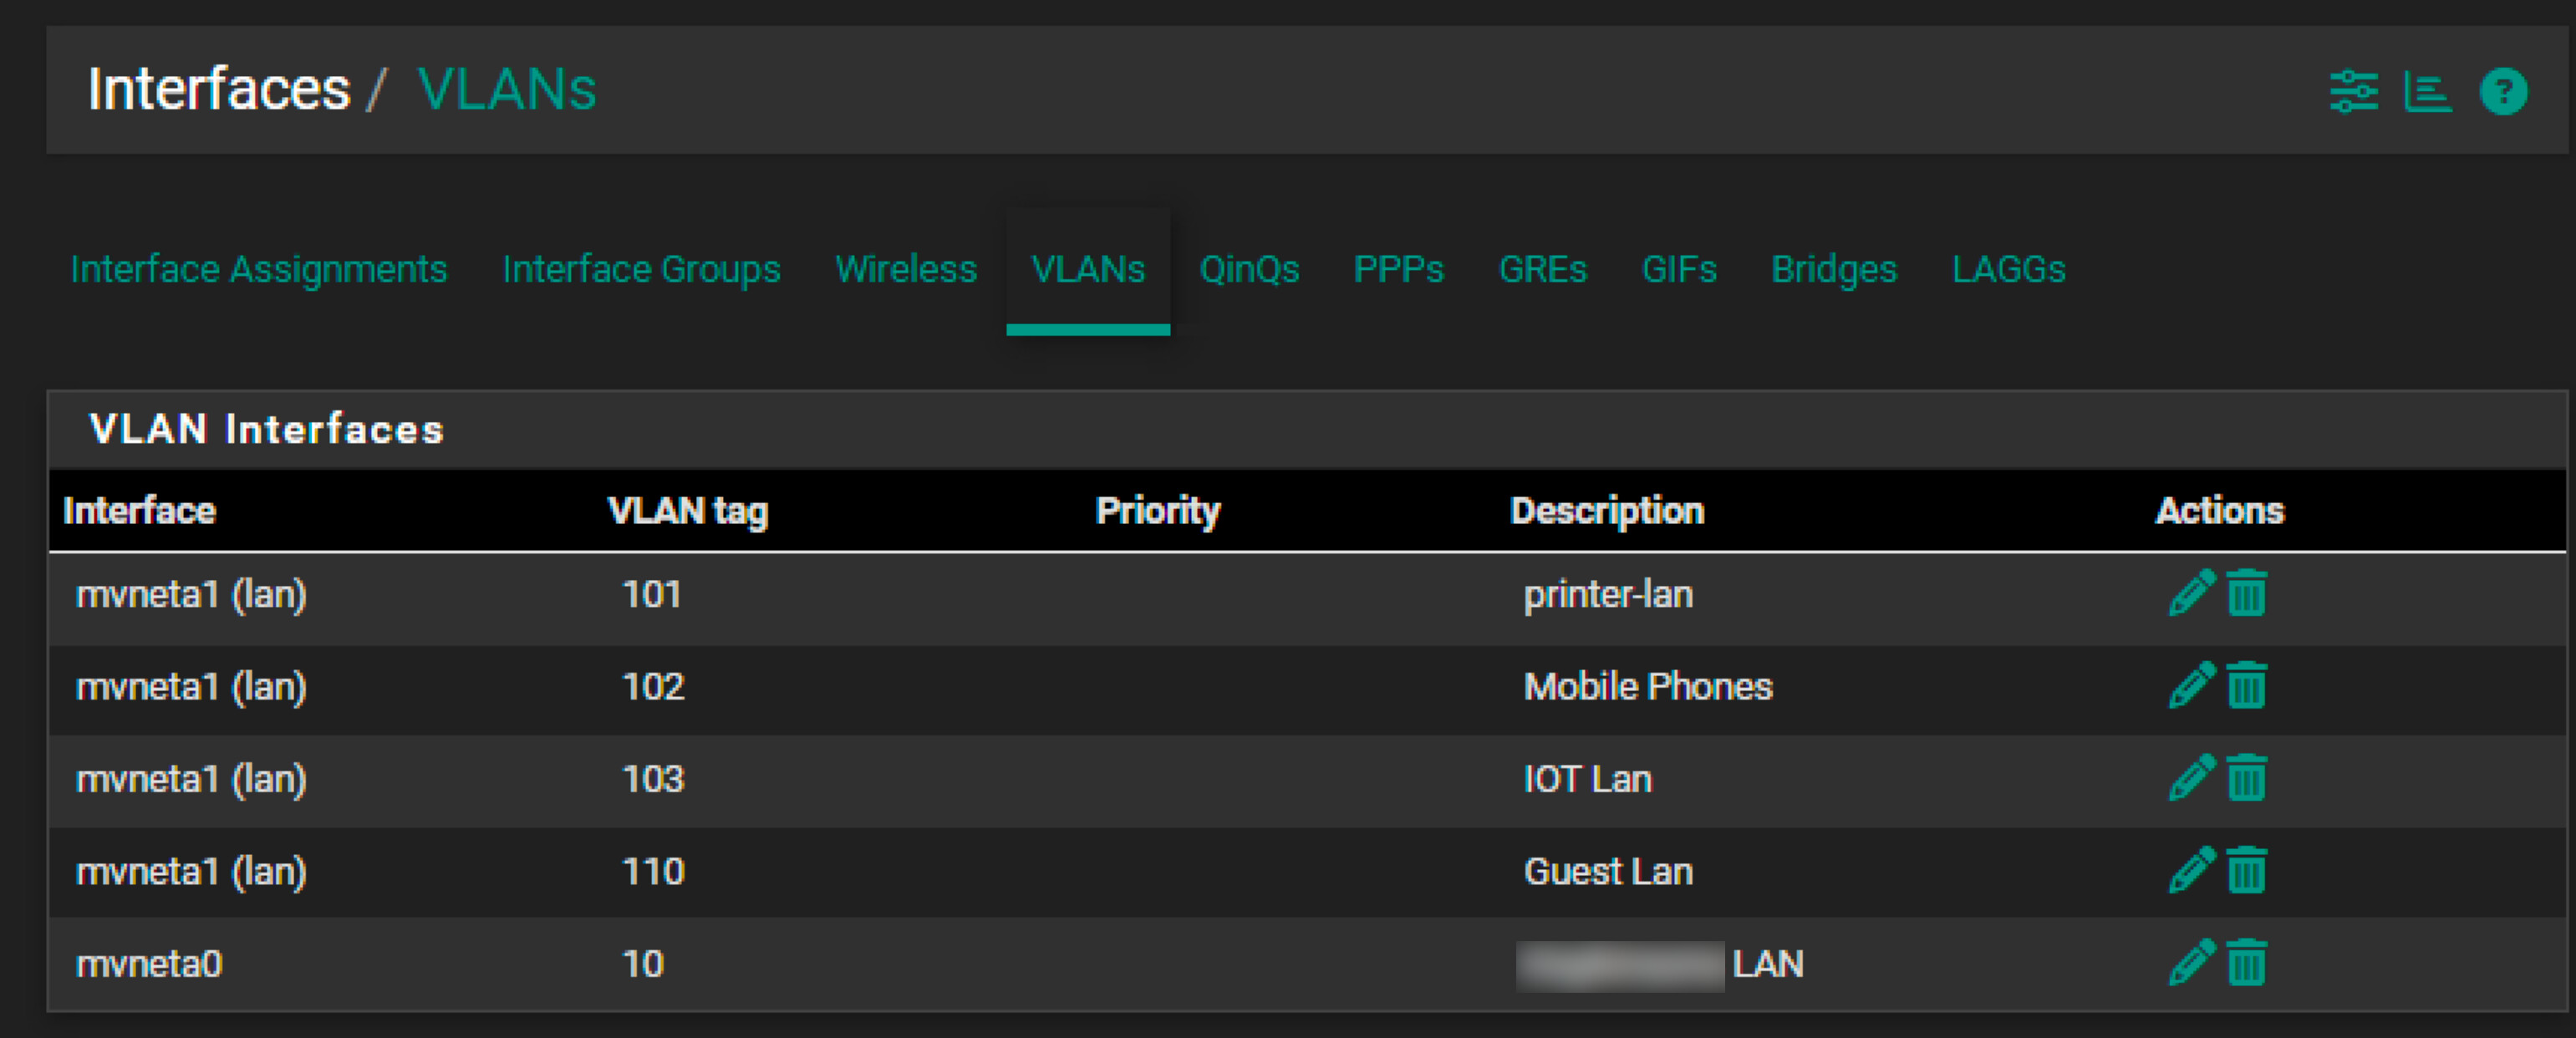This screenshot has width=2576, height=1038.
Task: Delete the IOT Lan VLAN
Action: (2246, 778)
